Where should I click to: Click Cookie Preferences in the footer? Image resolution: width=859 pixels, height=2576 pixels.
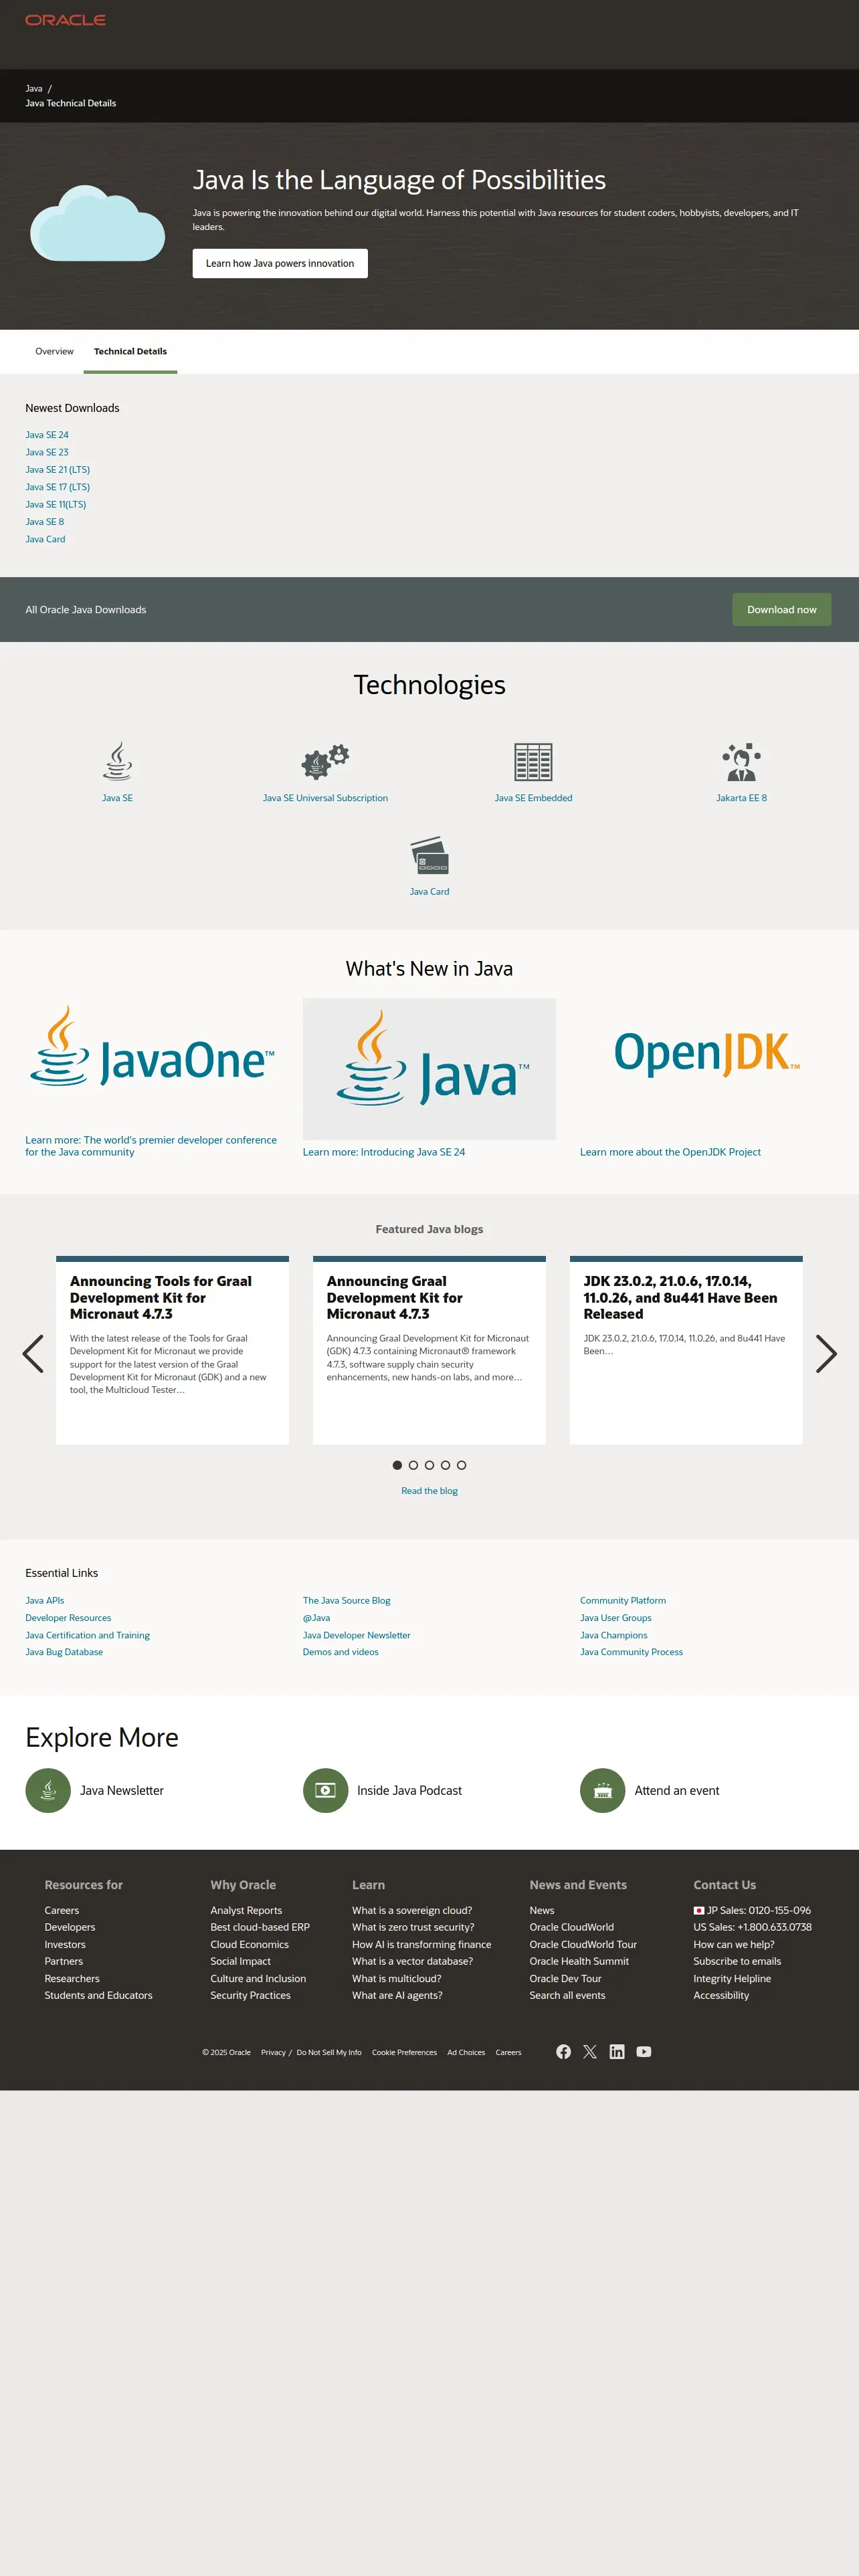[x=404, y=2052]
